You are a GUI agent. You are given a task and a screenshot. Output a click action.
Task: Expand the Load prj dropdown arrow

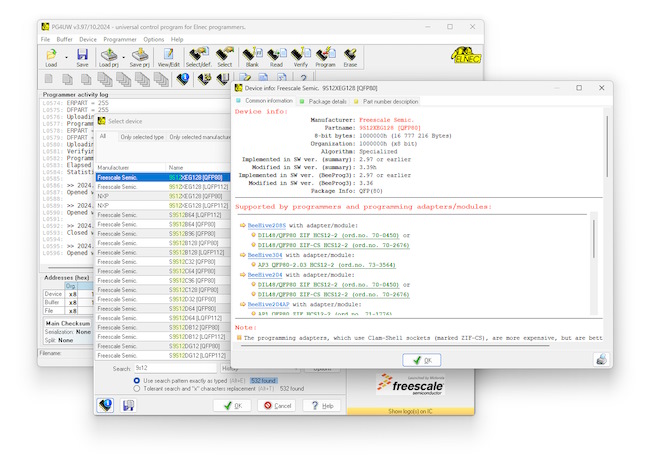[x=123, y=57]
